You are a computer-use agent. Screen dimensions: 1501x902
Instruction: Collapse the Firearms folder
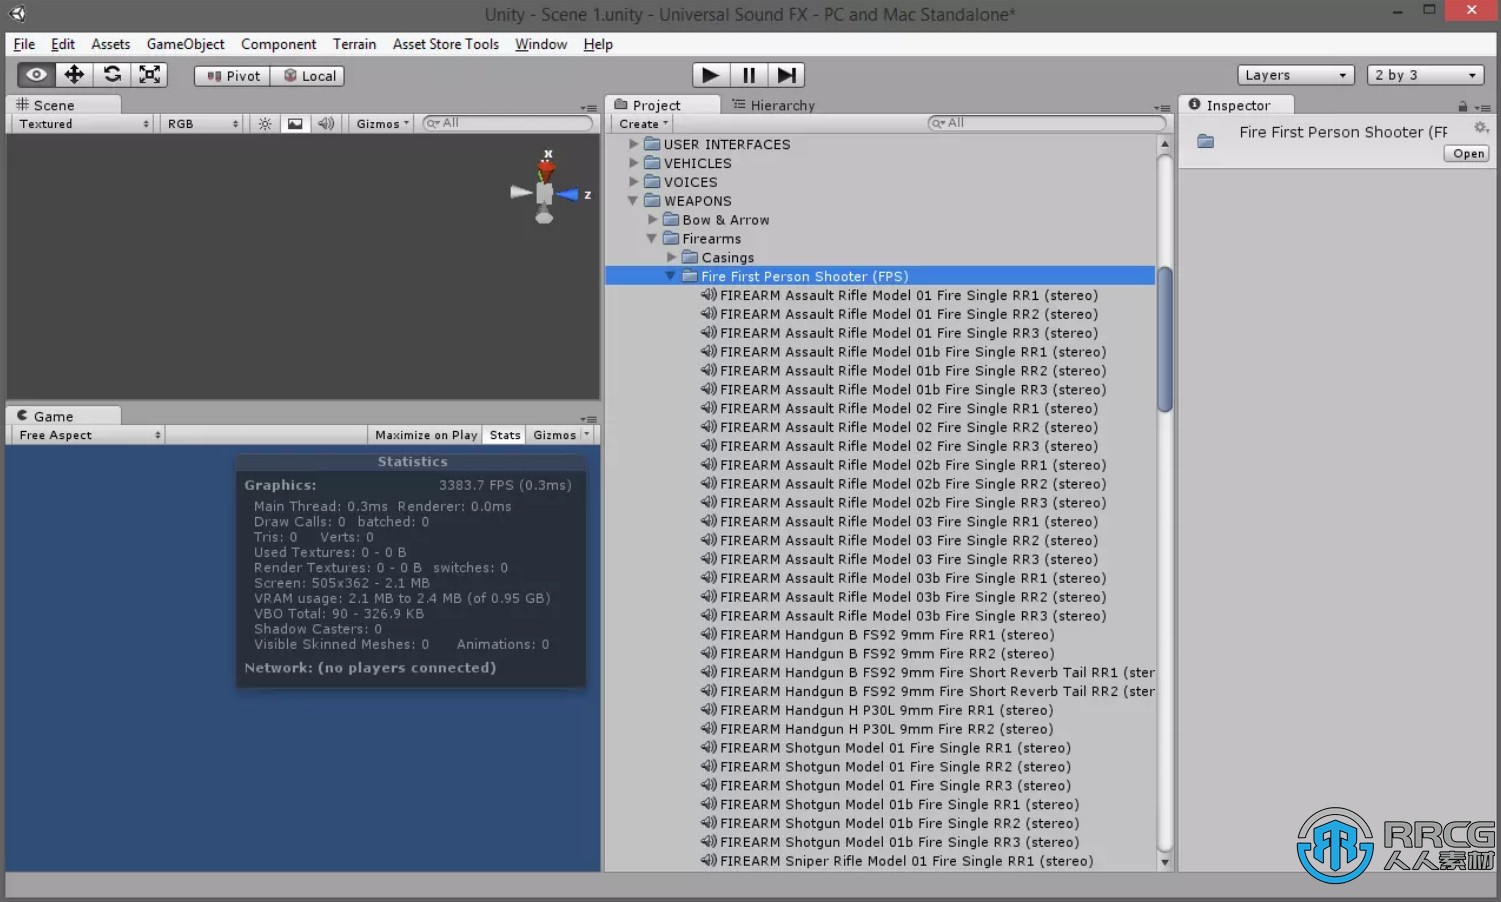(x=653, y=239)
